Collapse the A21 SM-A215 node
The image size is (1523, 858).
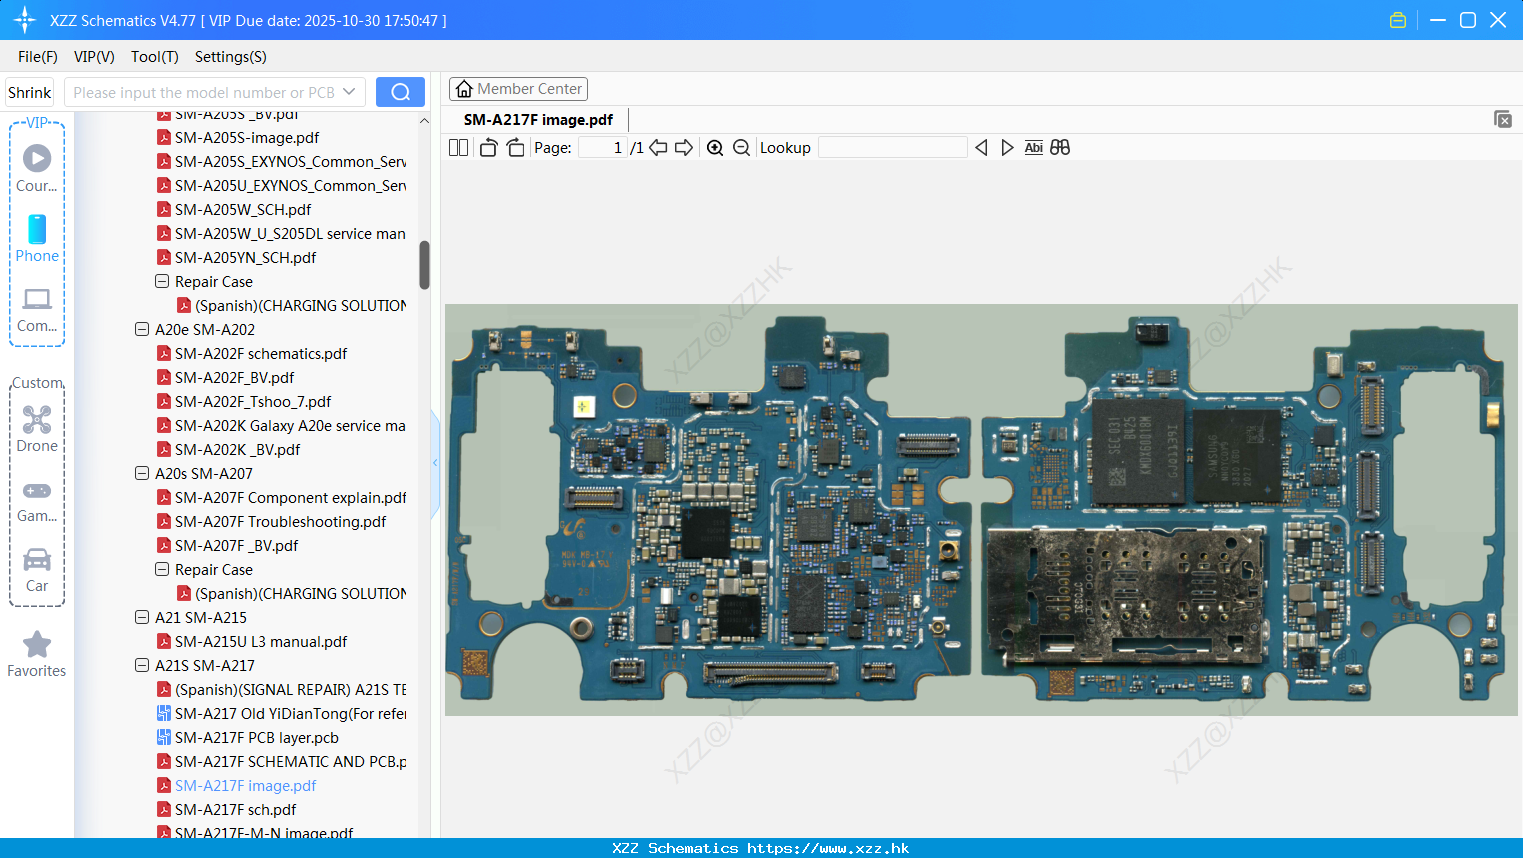(142, 617)
